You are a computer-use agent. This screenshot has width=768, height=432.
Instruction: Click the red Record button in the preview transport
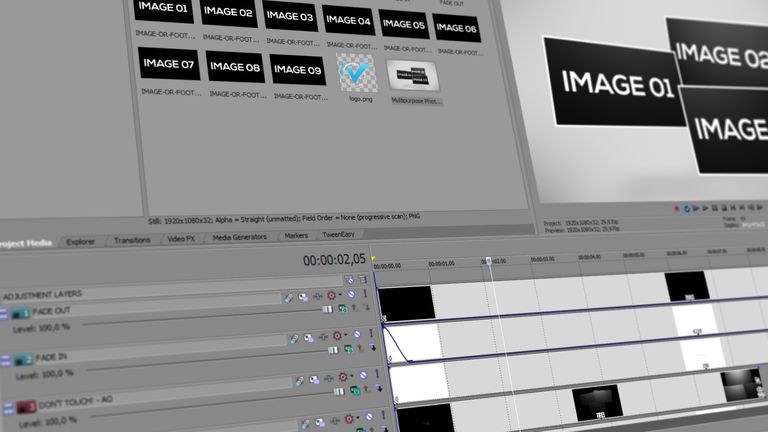click(x=676, y=209)
